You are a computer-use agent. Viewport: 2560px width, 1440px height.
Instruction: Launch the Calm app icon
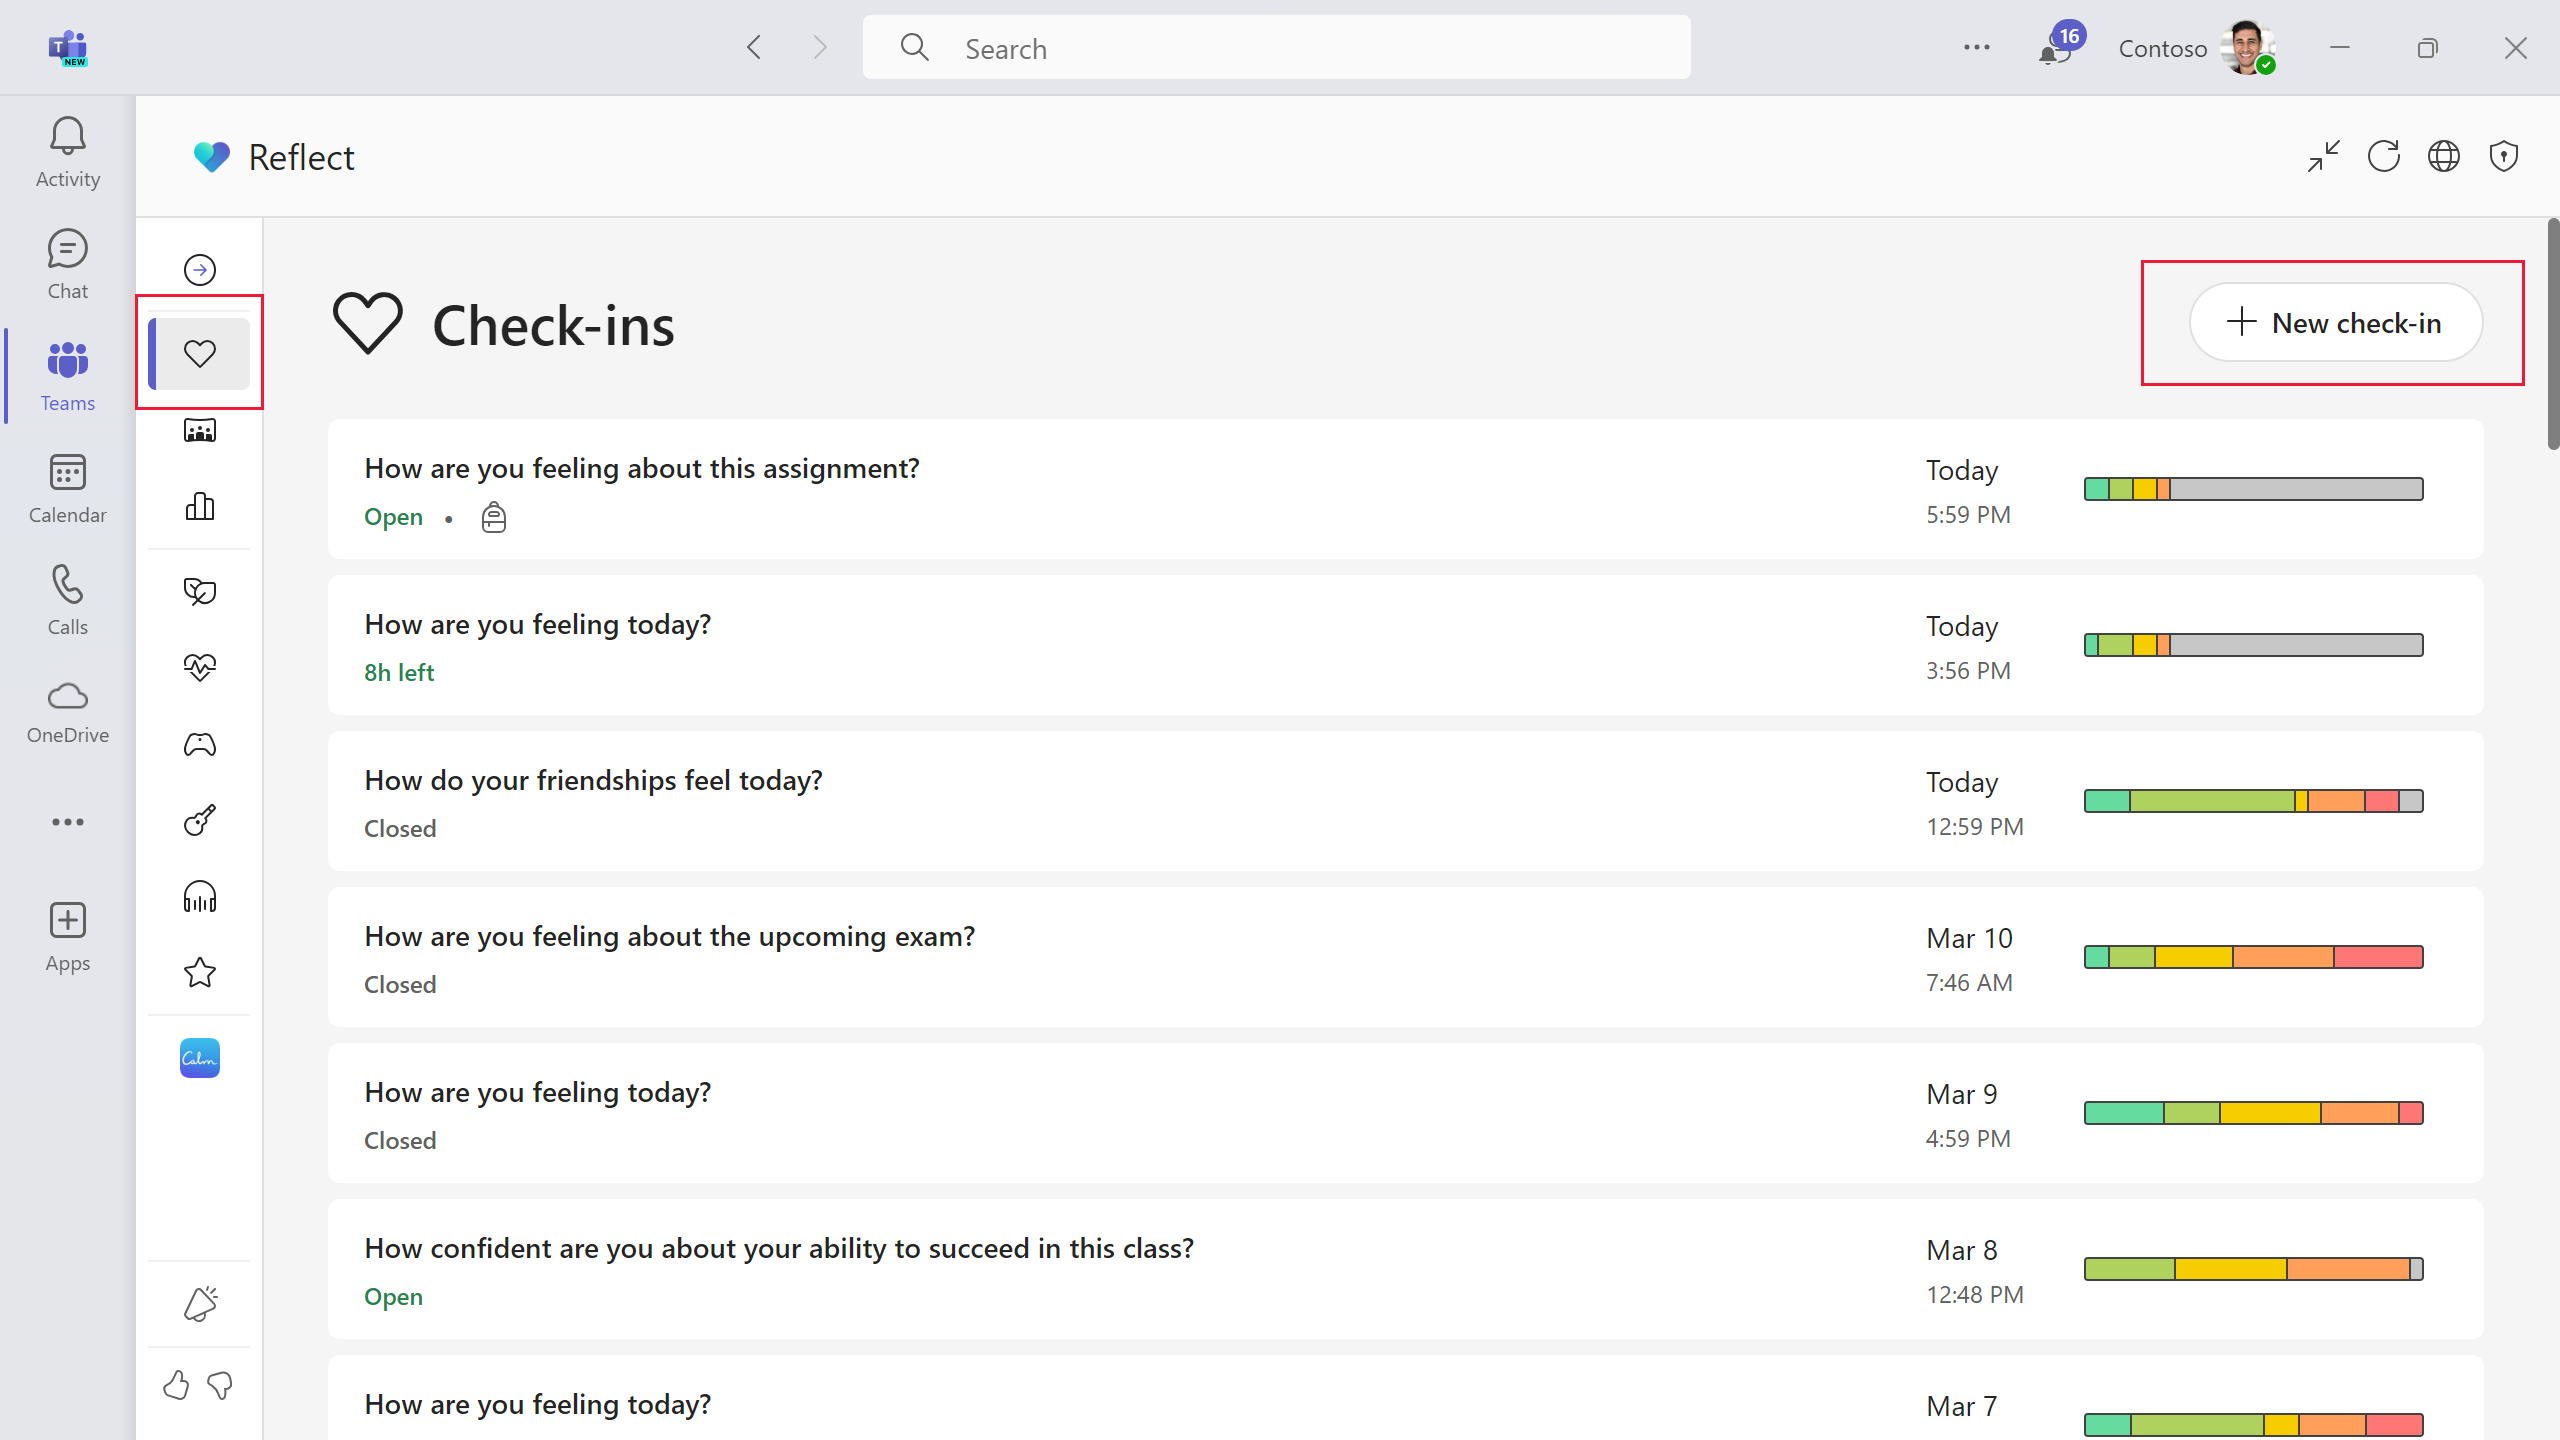tap(200, 1058)
